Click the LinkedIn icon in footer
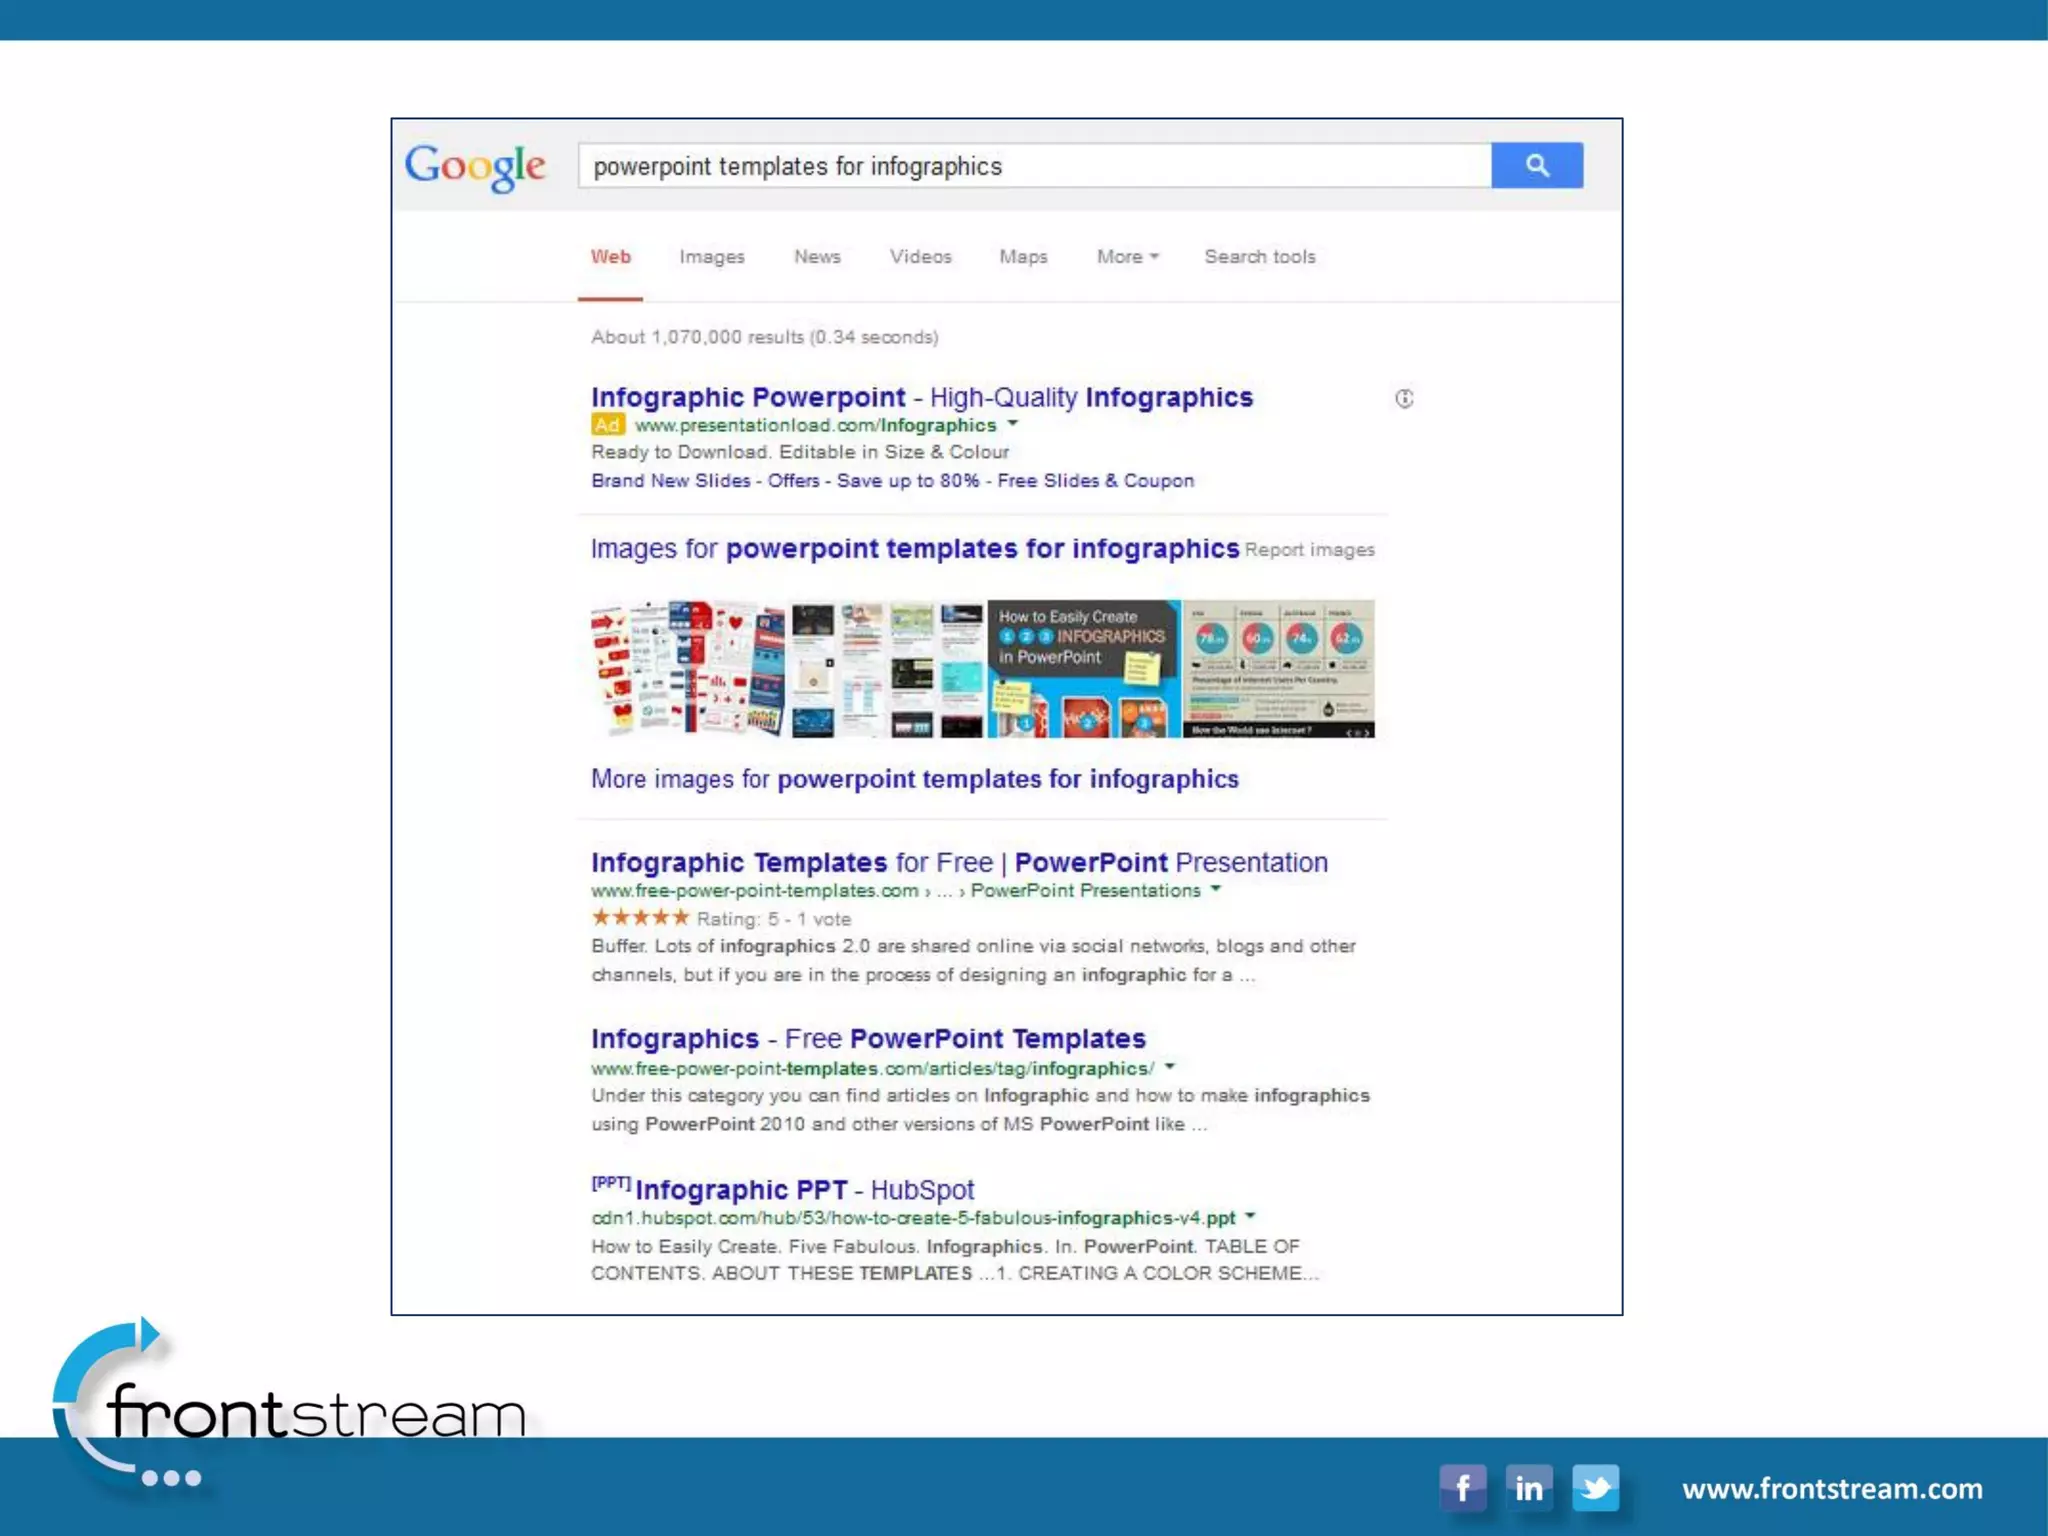Screen dimensions: 2048x1536 pos(1528,1488)
